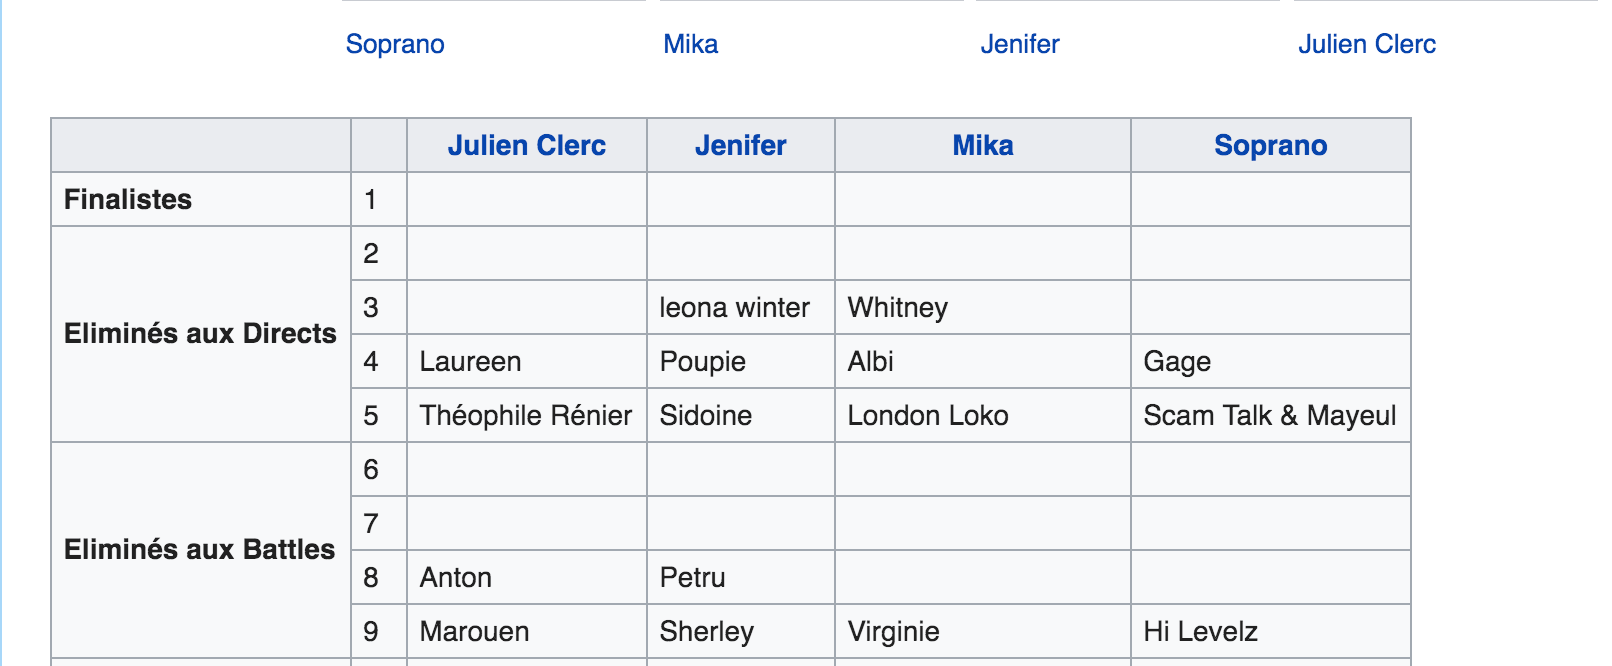Click the leona winter table cell
1612x666 pixels.
coord(735,308)
